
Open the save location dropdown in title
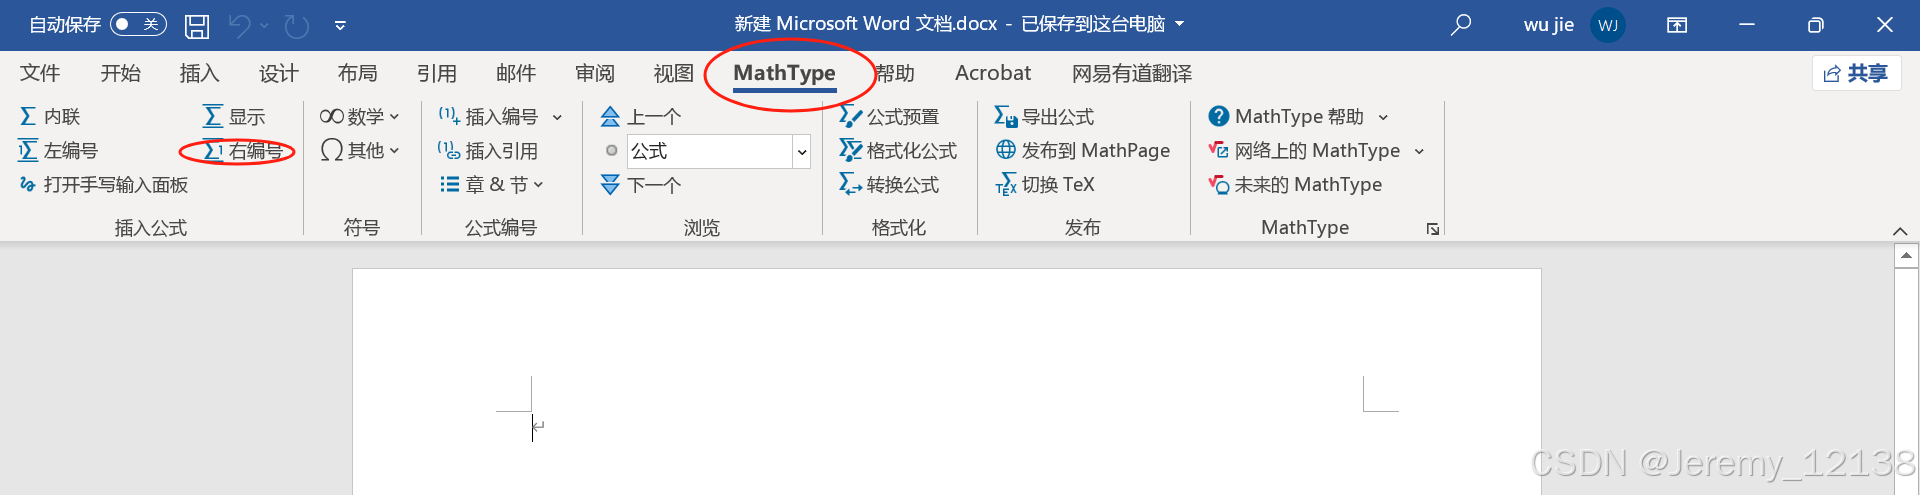(1180, 24)
